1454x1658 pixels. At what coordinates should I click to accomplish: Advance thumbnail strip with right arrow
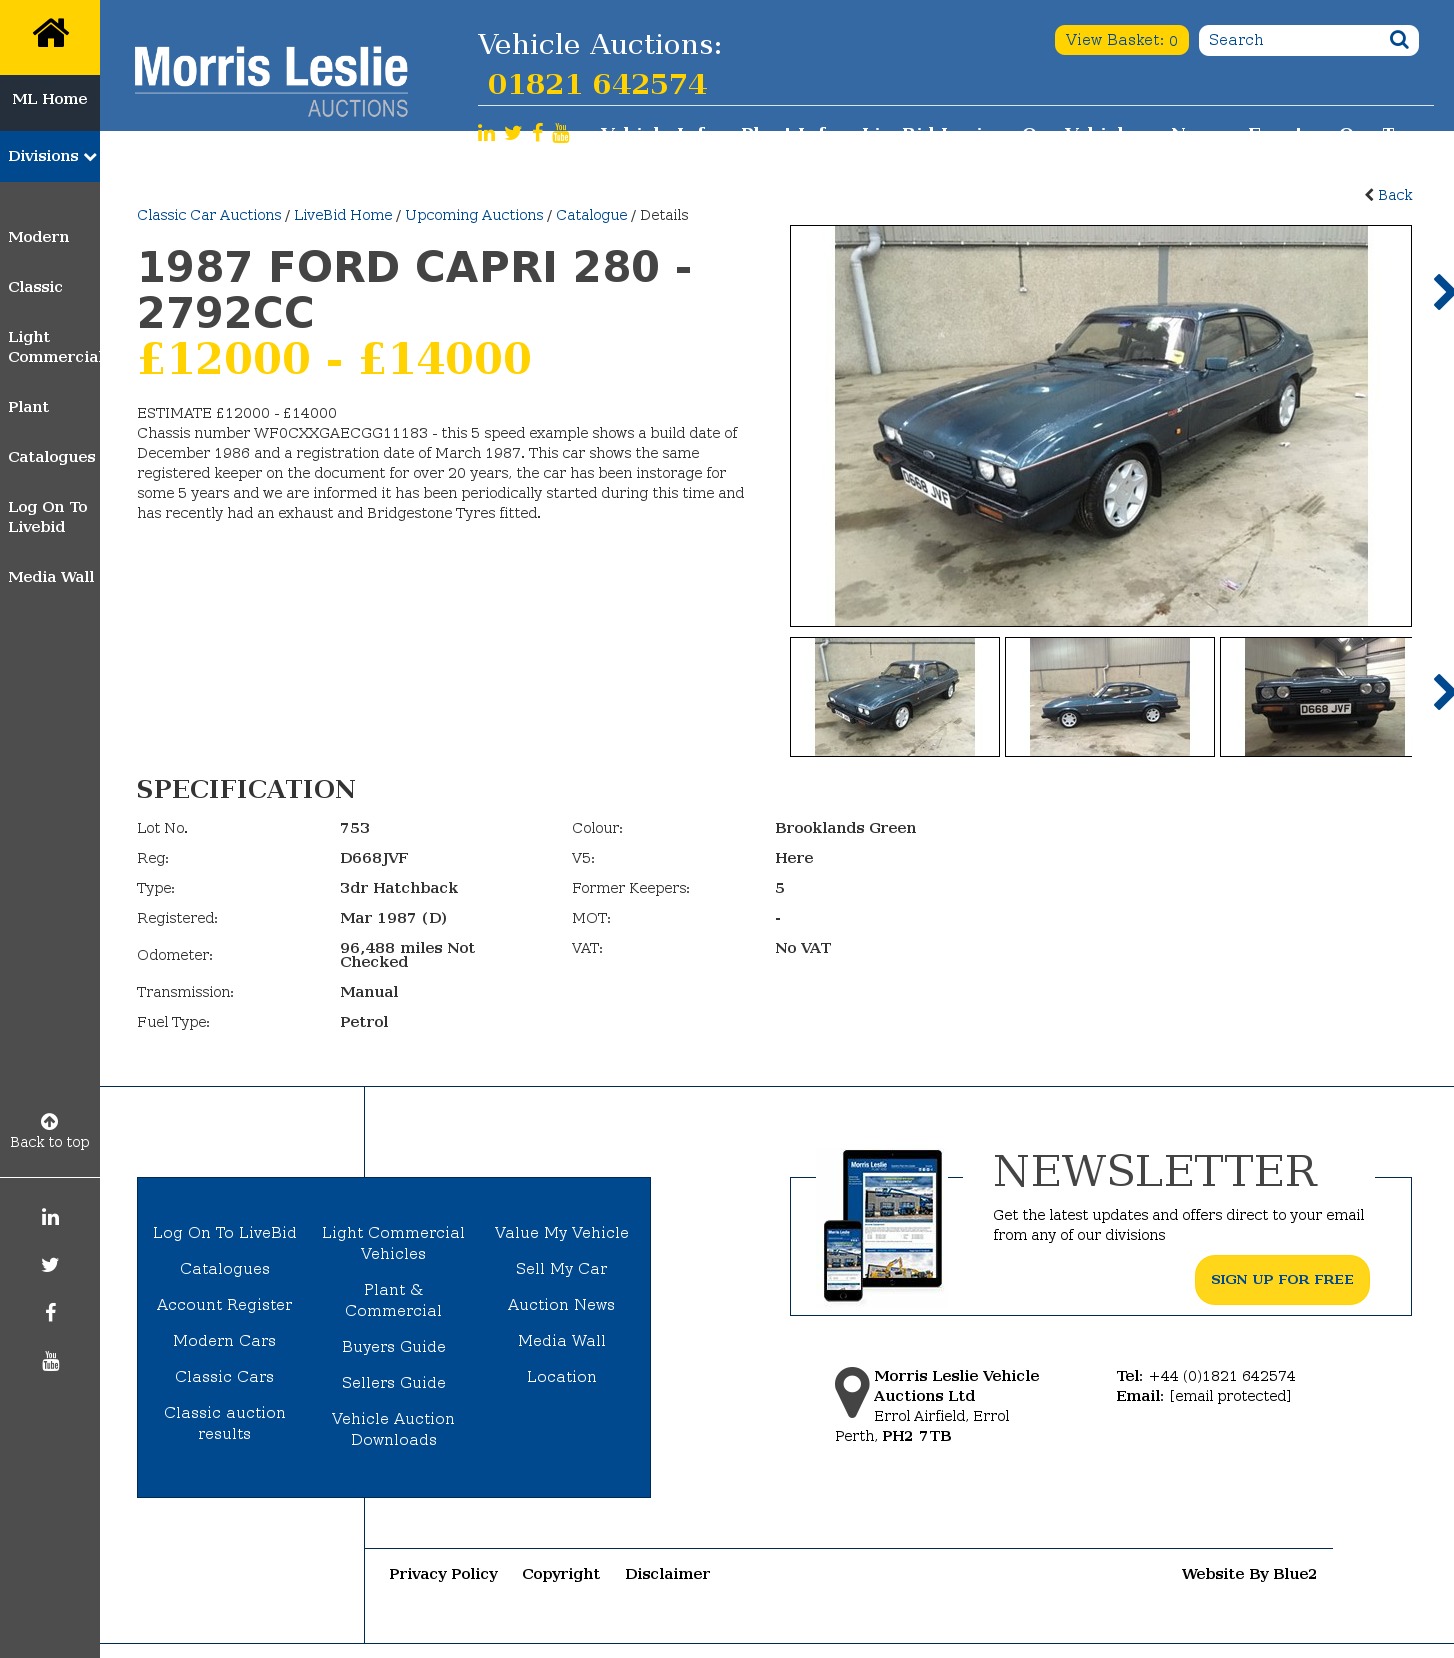[1442, 692]
